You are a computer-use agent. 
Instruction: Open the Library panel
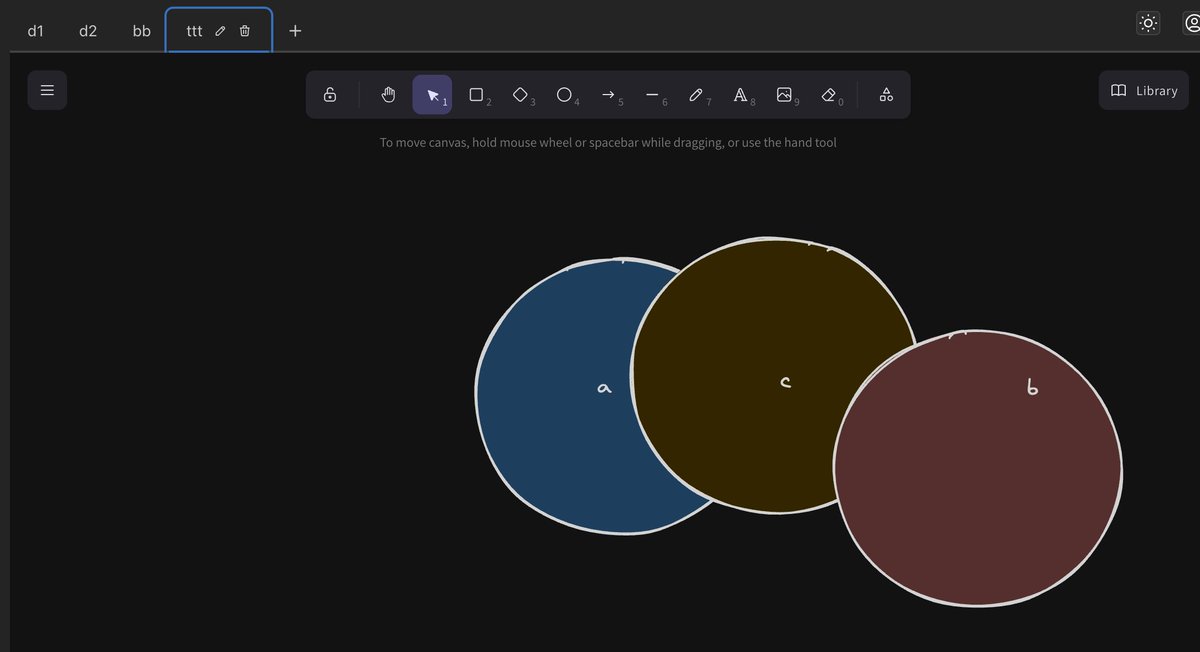coord(1144,90)
